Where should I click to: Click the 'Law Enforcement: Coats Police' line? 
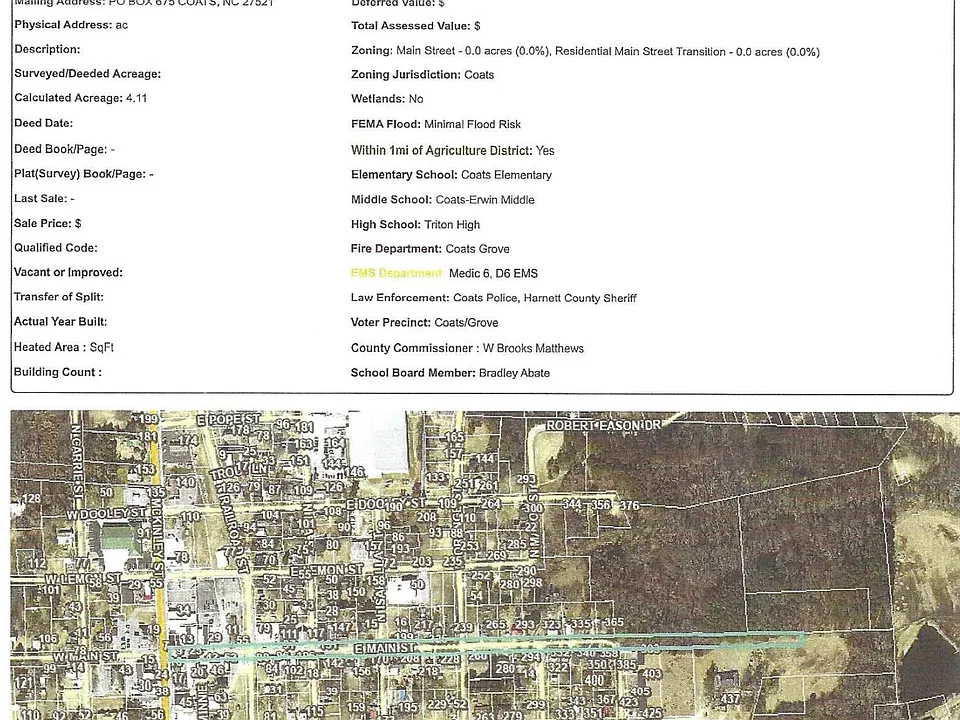[493, 298]
